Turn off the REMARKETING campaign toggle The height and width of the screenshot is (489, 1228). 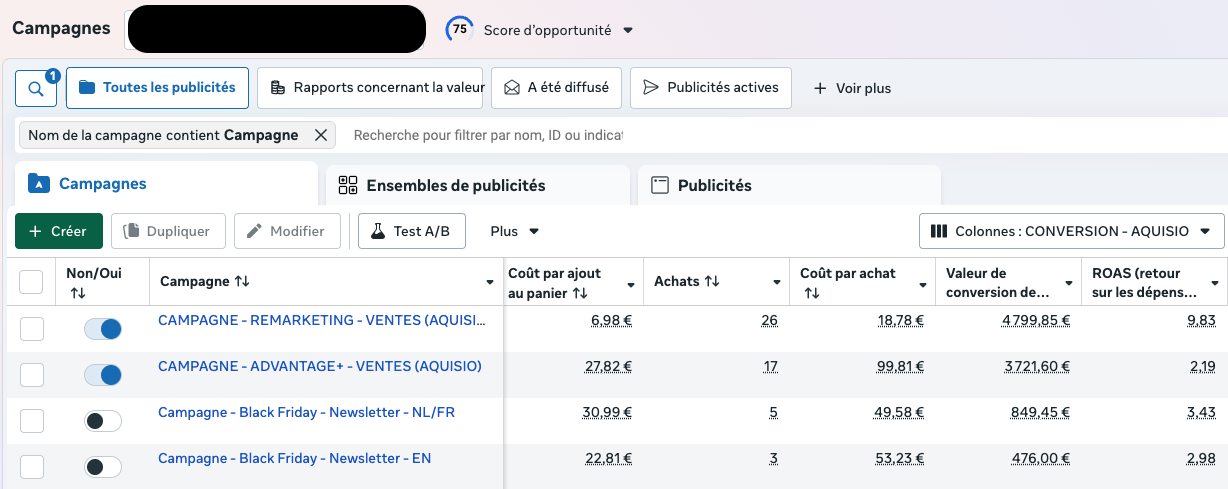coord(103,329)
